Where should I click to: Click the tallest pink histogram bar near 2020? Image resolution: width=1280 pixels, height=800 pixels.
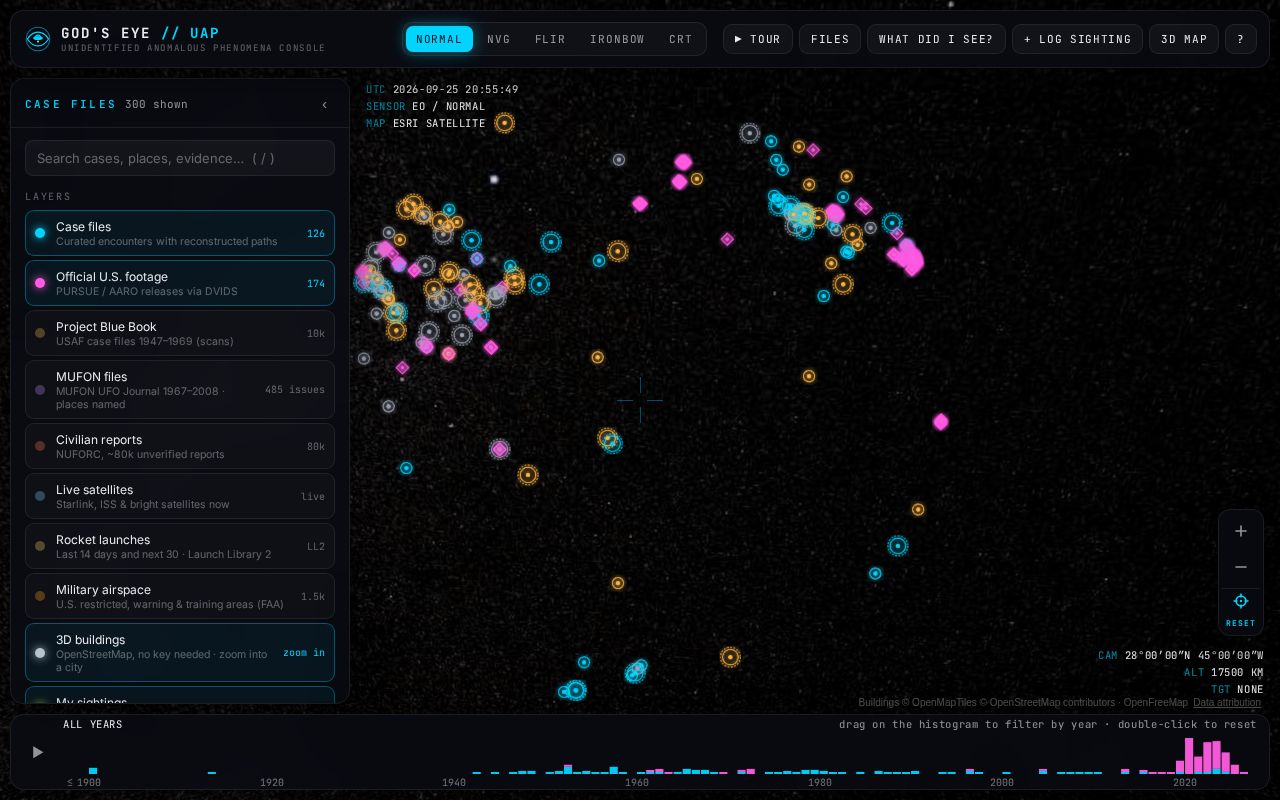(x=1189, y=756)
